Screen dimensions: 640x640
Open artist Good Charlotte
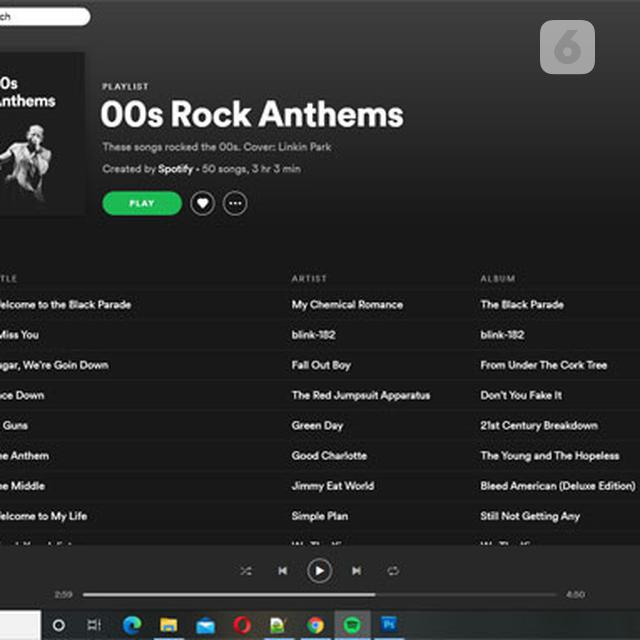(329, 456)
